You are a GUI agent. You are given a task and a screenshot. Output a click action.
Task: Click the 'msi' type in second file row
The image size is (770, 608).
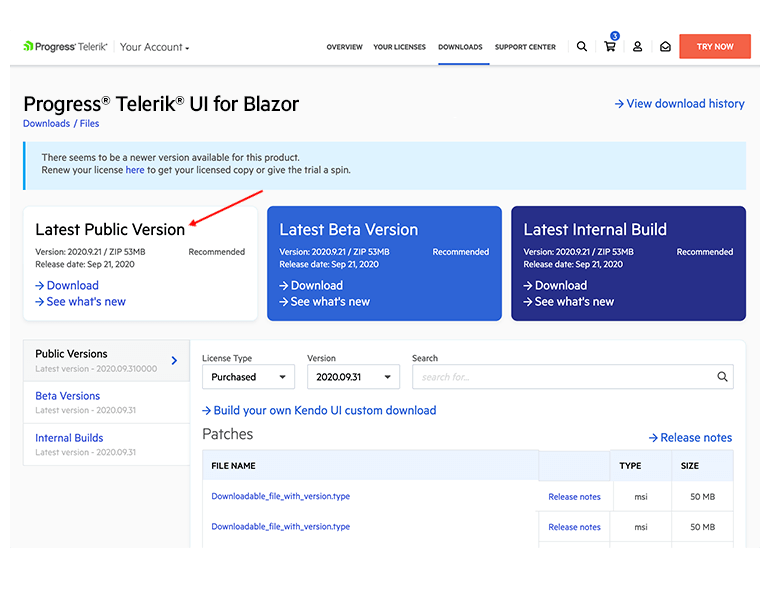click(x=640, y=527)
